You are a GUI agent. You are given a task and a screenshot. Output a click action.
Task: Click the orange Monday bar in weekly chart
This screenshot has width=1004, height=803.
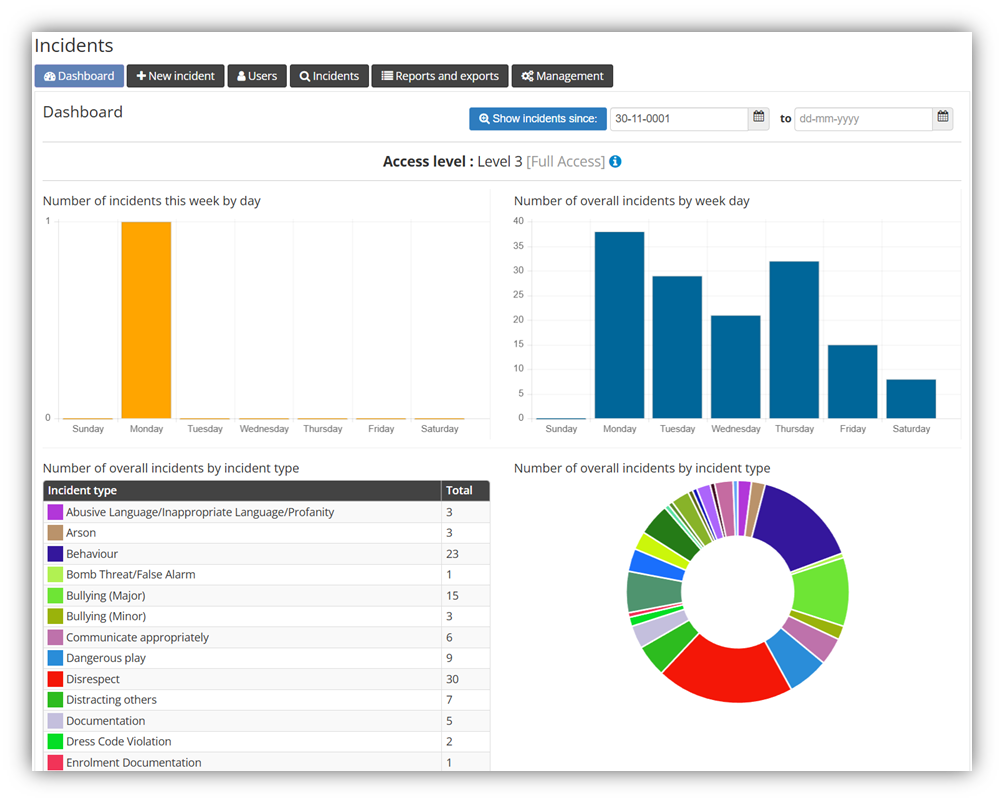(x=146, y=320)
